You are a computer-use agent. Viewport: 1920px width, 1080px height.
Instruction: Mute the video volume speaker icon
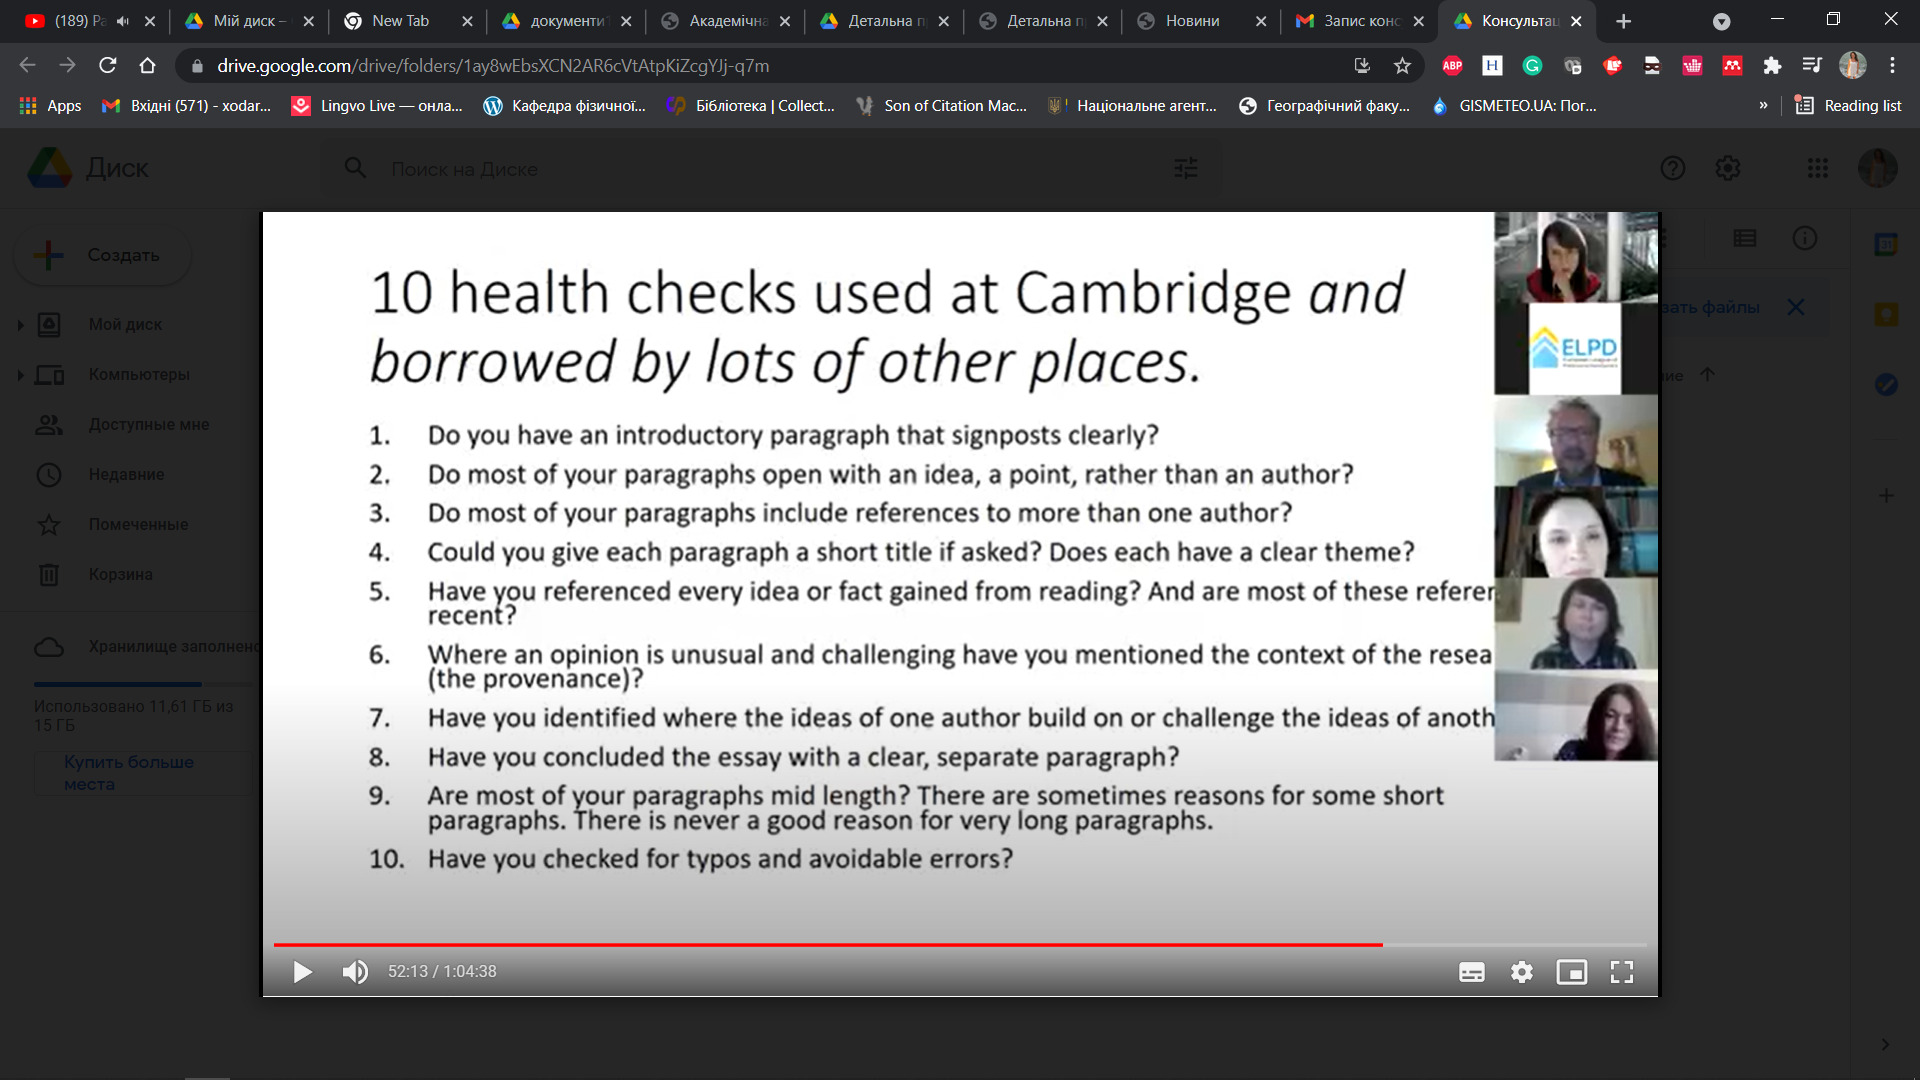(355, 972)
